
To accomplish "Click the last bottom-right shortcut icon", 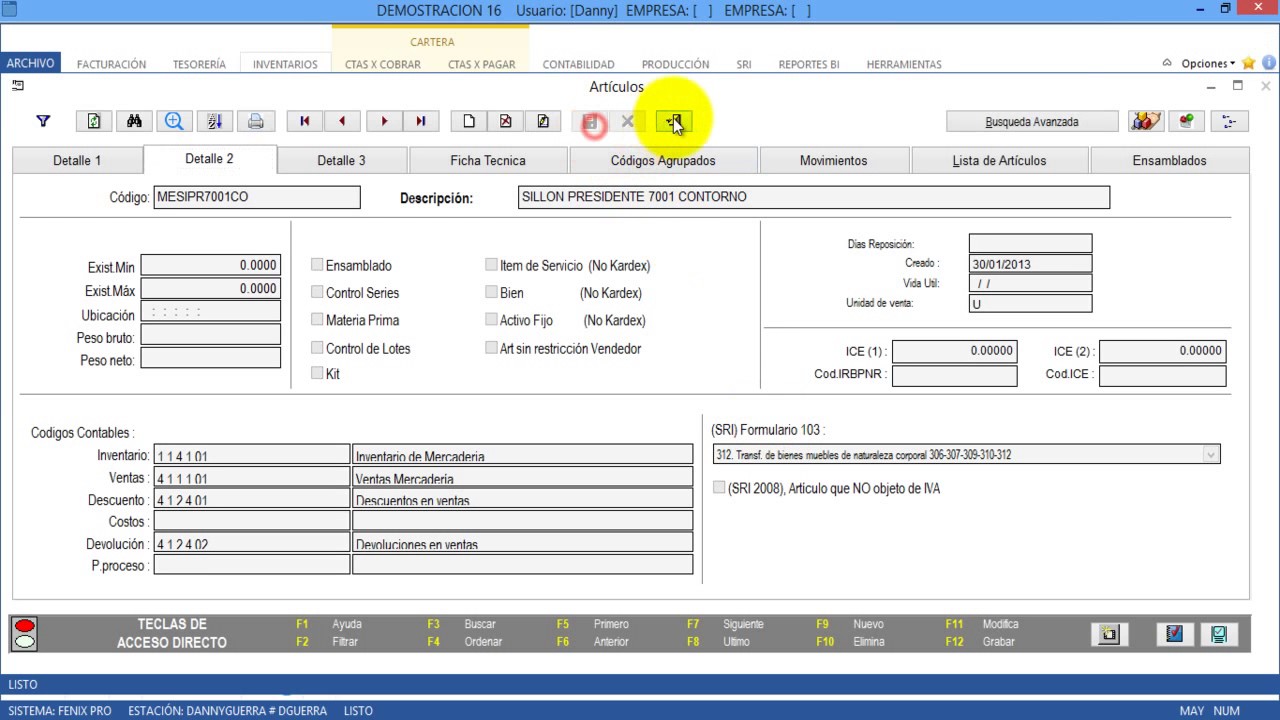I will [x=1219, y=634].
